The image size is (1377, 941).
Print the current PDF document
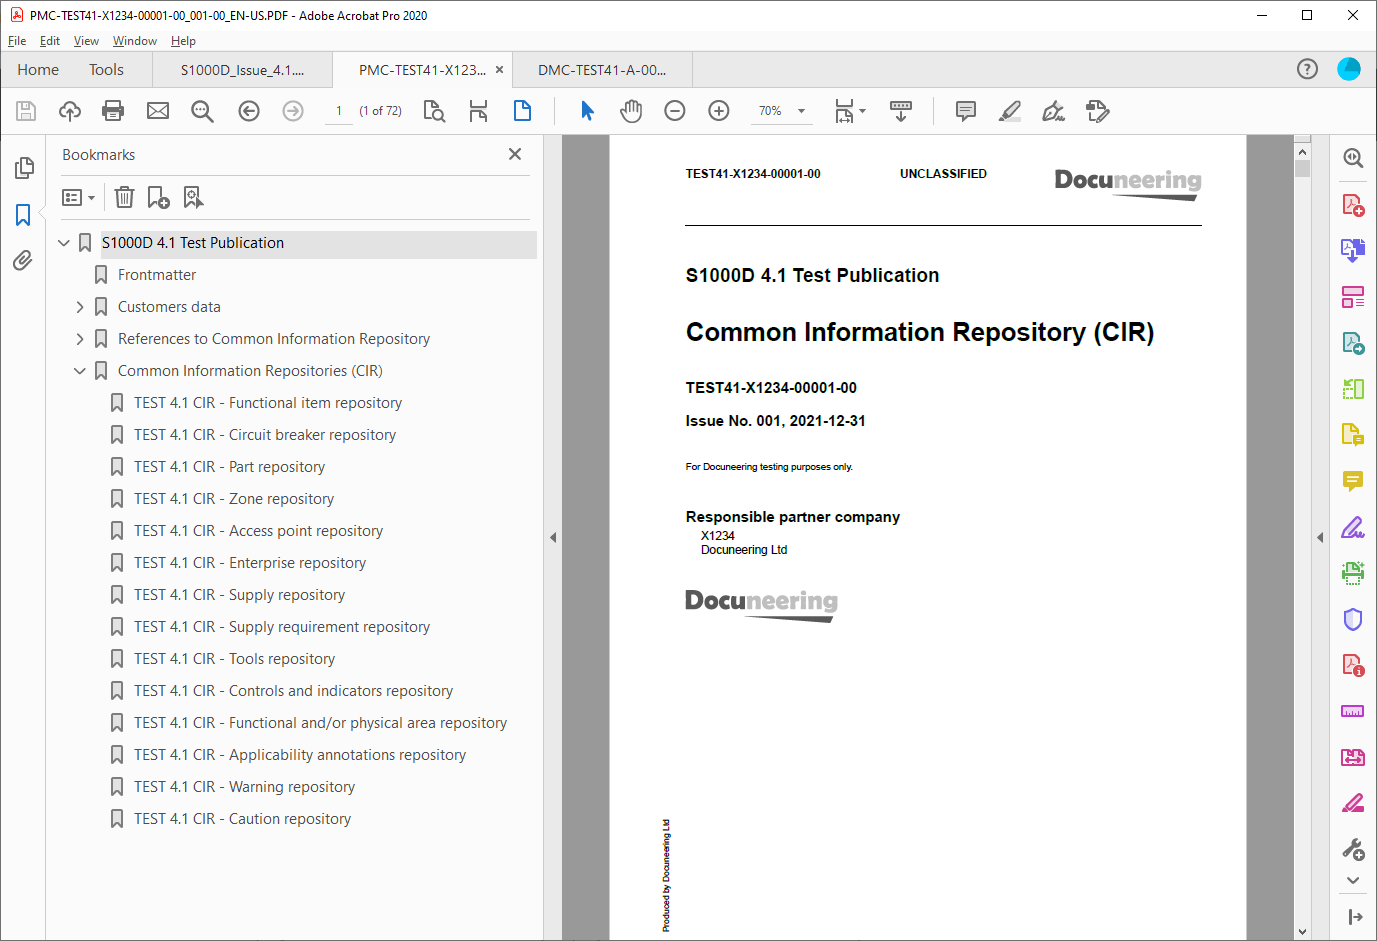[x=113, y=111]
